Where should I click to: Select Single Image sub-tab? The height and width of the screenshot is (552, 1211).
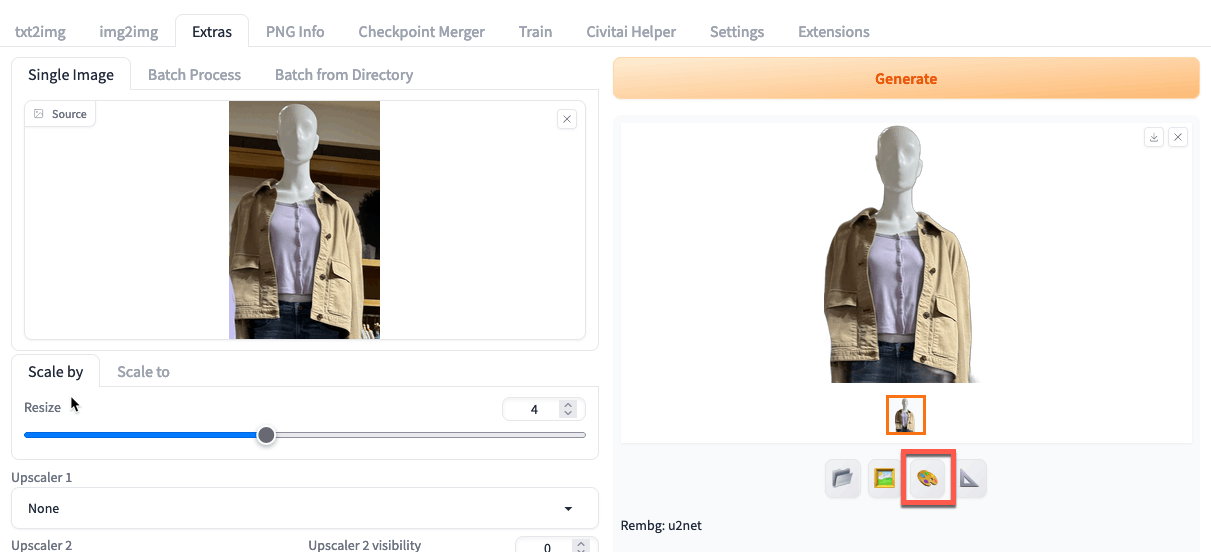71,74
